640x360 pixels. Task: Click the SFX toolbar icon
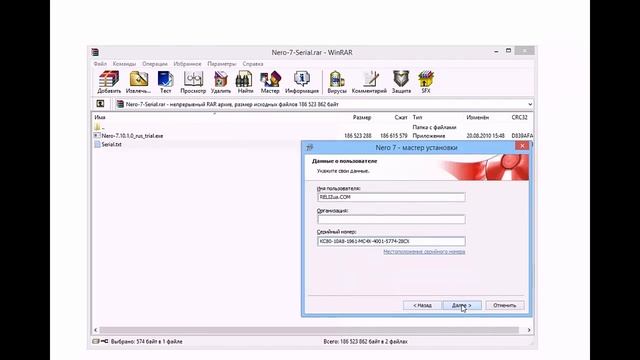click(426, 82)
